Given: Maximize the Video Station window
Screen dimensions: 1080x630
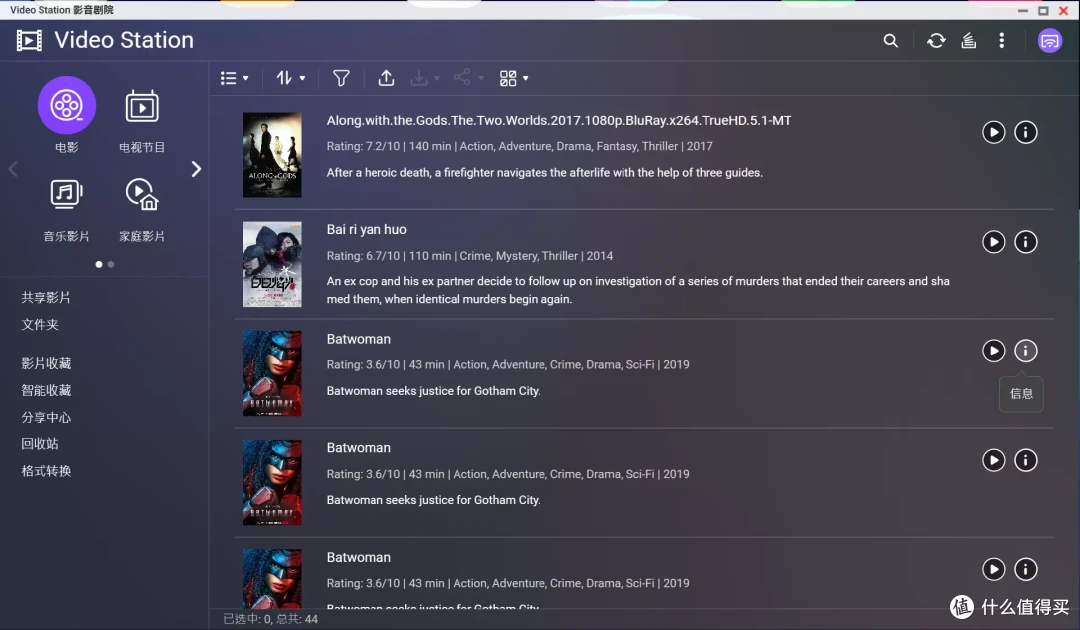Looking at the screenshot, I should [1043, 10].
